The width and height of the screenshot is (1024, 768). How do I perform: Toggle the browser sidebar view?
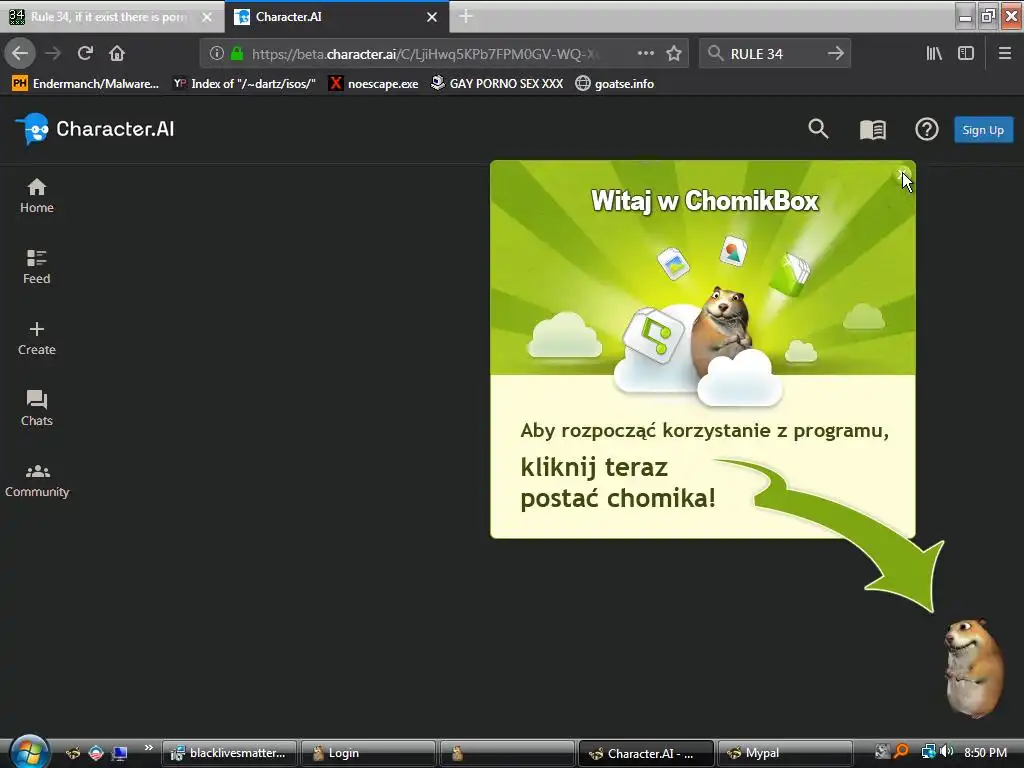[x=966, y=54]
